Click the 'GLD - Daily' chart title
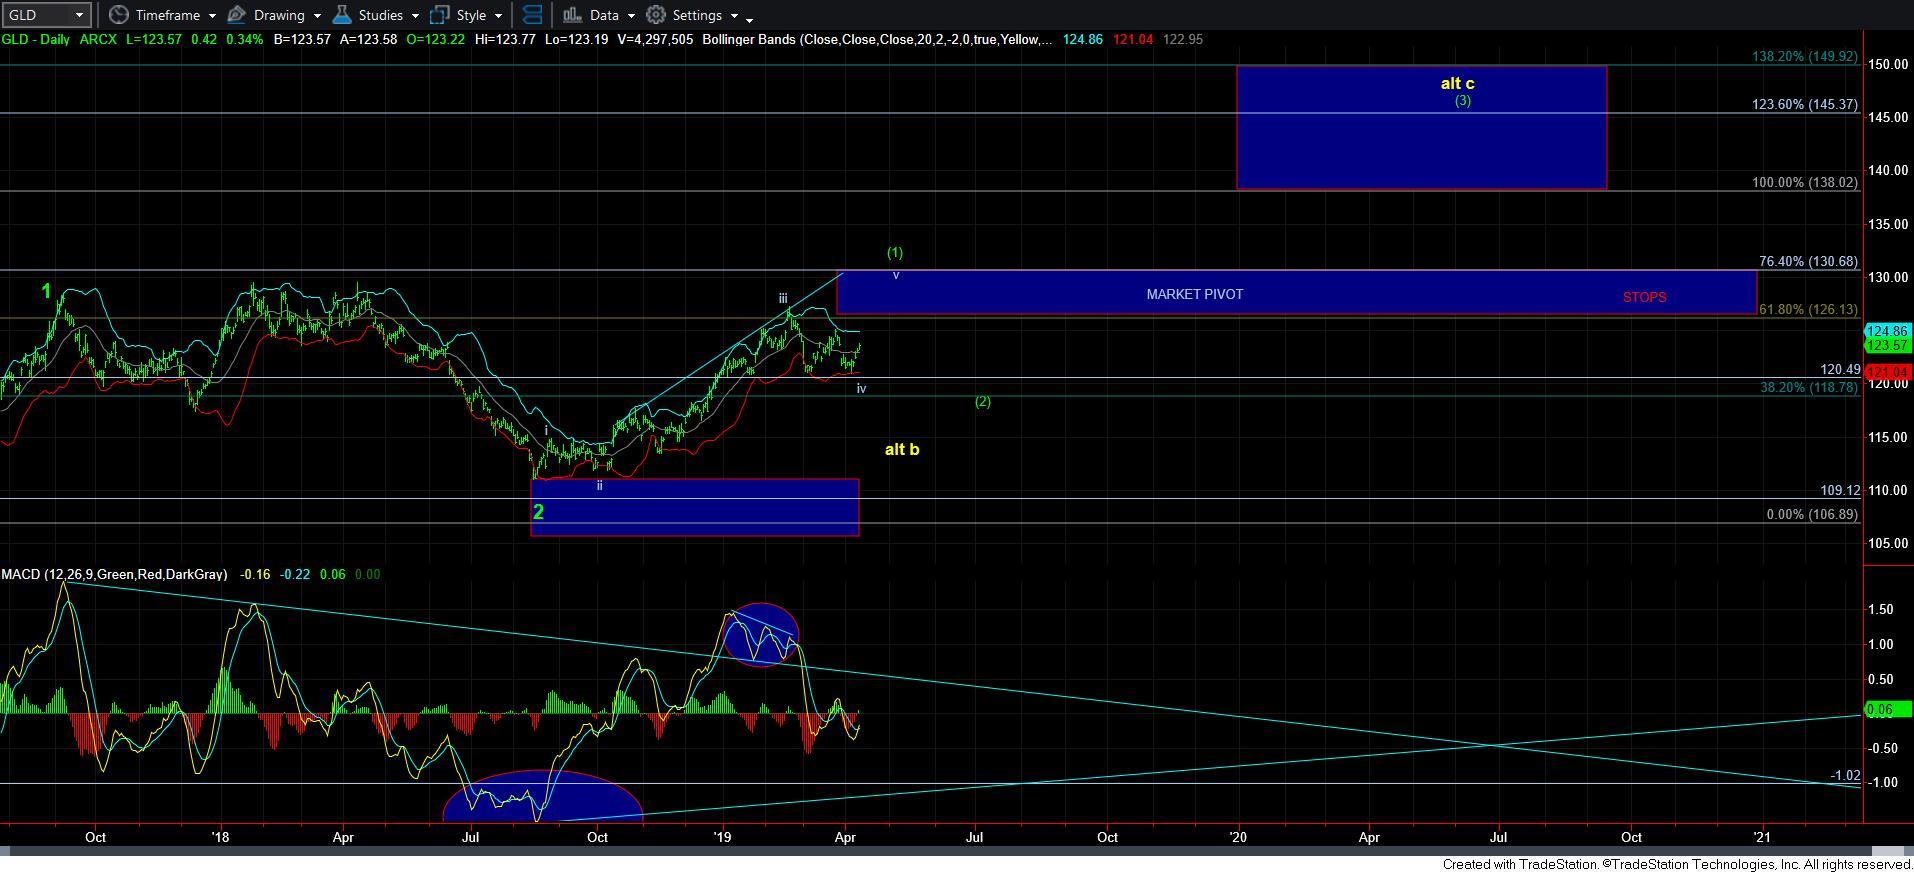1914x872 pixels. 36,39
